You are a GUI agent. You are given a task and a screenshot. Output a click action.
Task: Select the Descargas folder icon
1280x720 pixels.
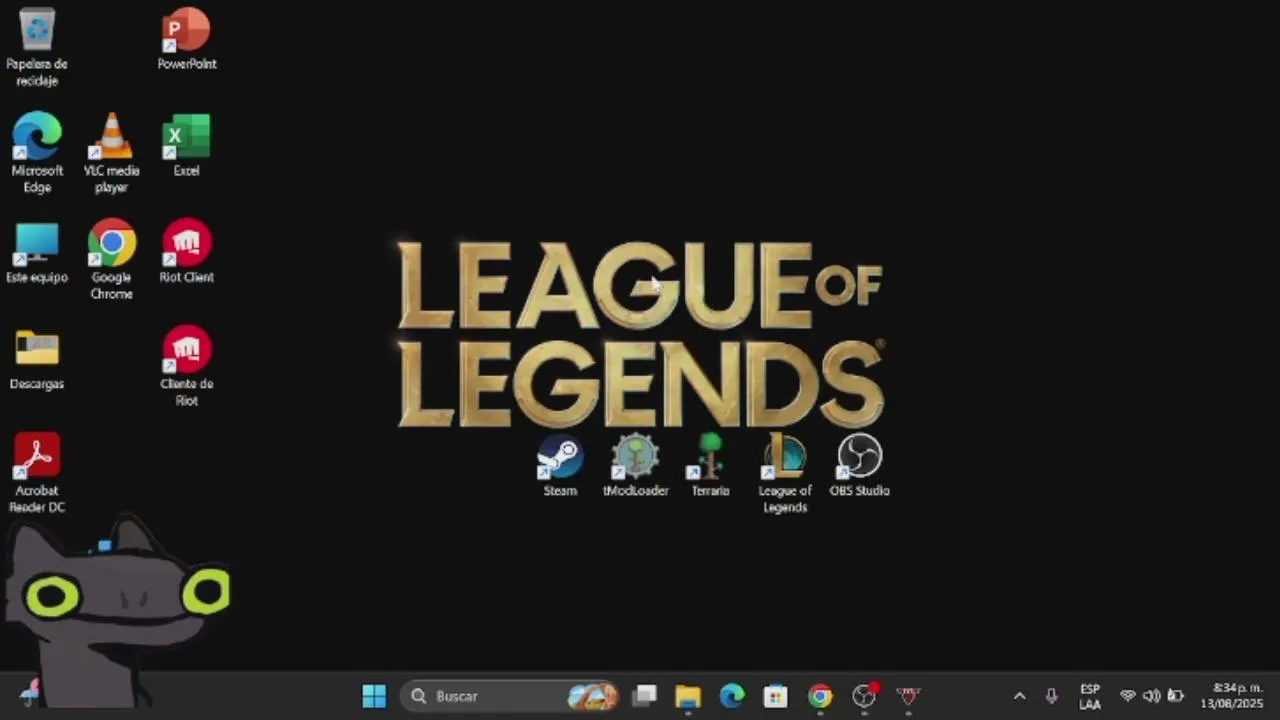[37, 360]
